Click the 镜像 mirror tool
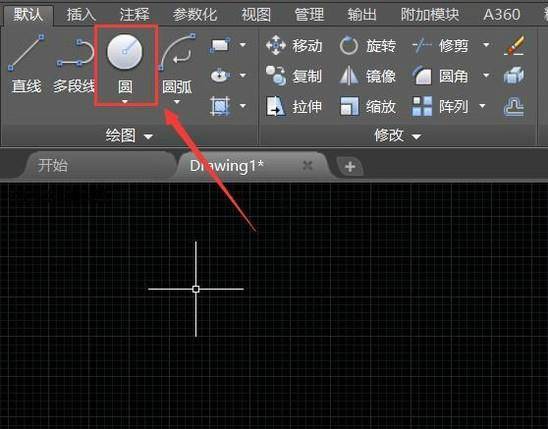Viewport: 548px width, 429px height. pyautogui.click(x=367, y=76)
